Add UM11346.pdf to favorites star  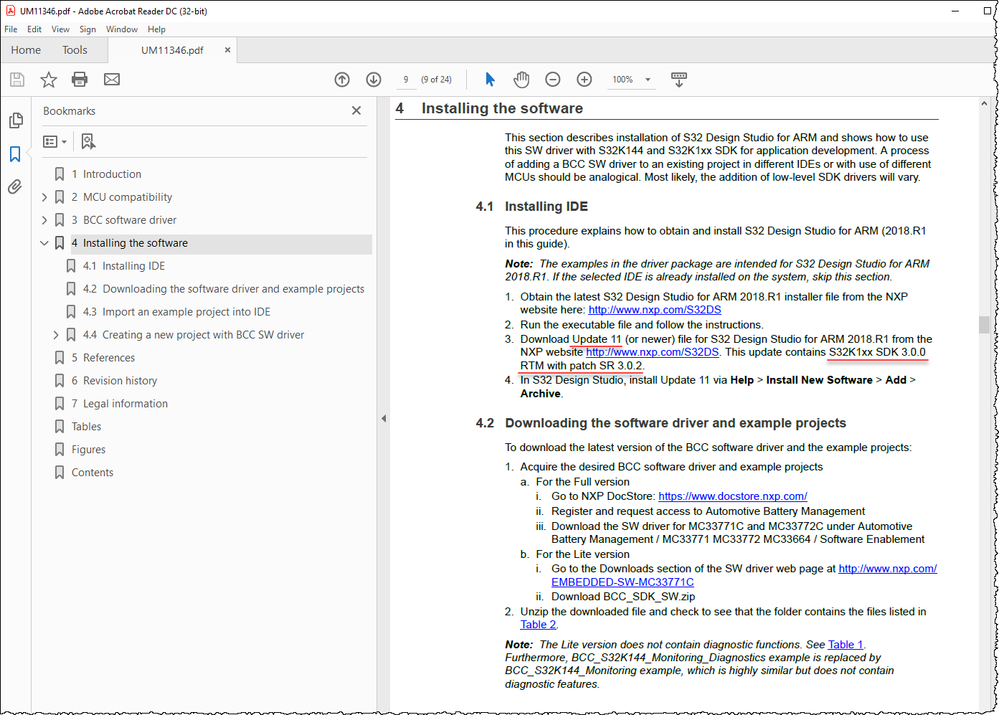coord(48,79)
